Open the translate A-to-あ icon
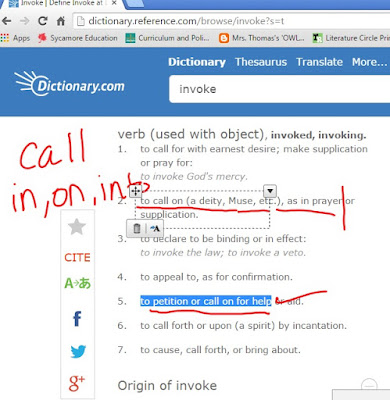Screen dimensions: 390x400 pyautogui.click(x=77, y=283)
